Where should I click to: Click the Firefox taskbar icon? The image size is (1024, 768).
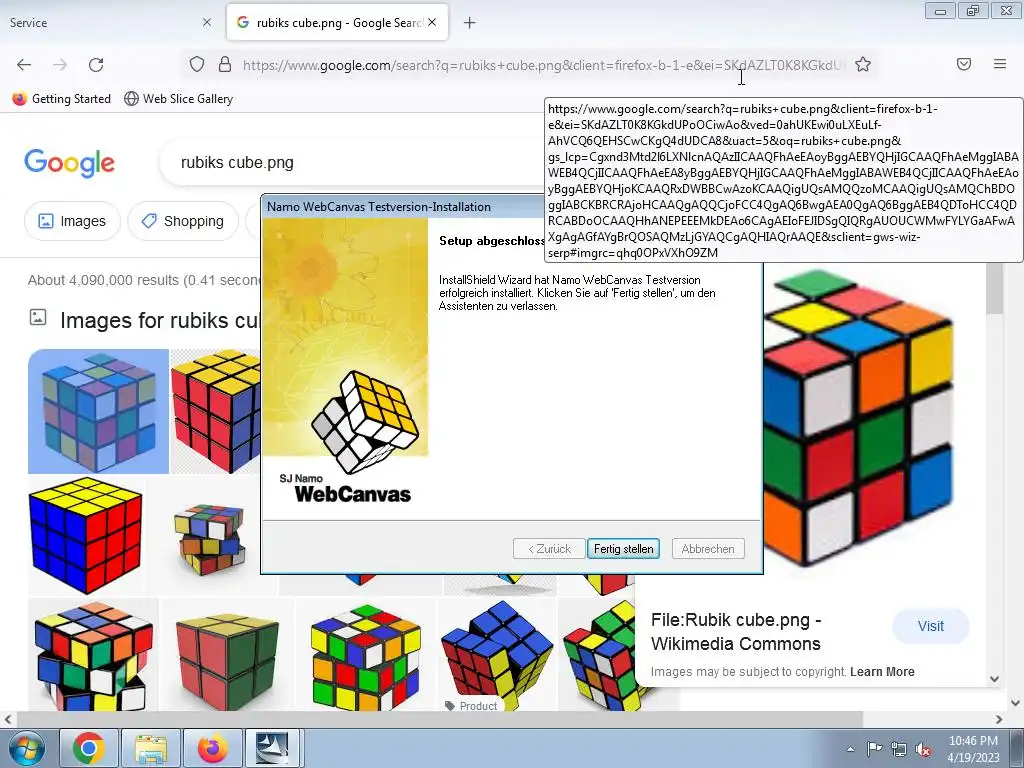pyautogui.click(x=213, y=748)
